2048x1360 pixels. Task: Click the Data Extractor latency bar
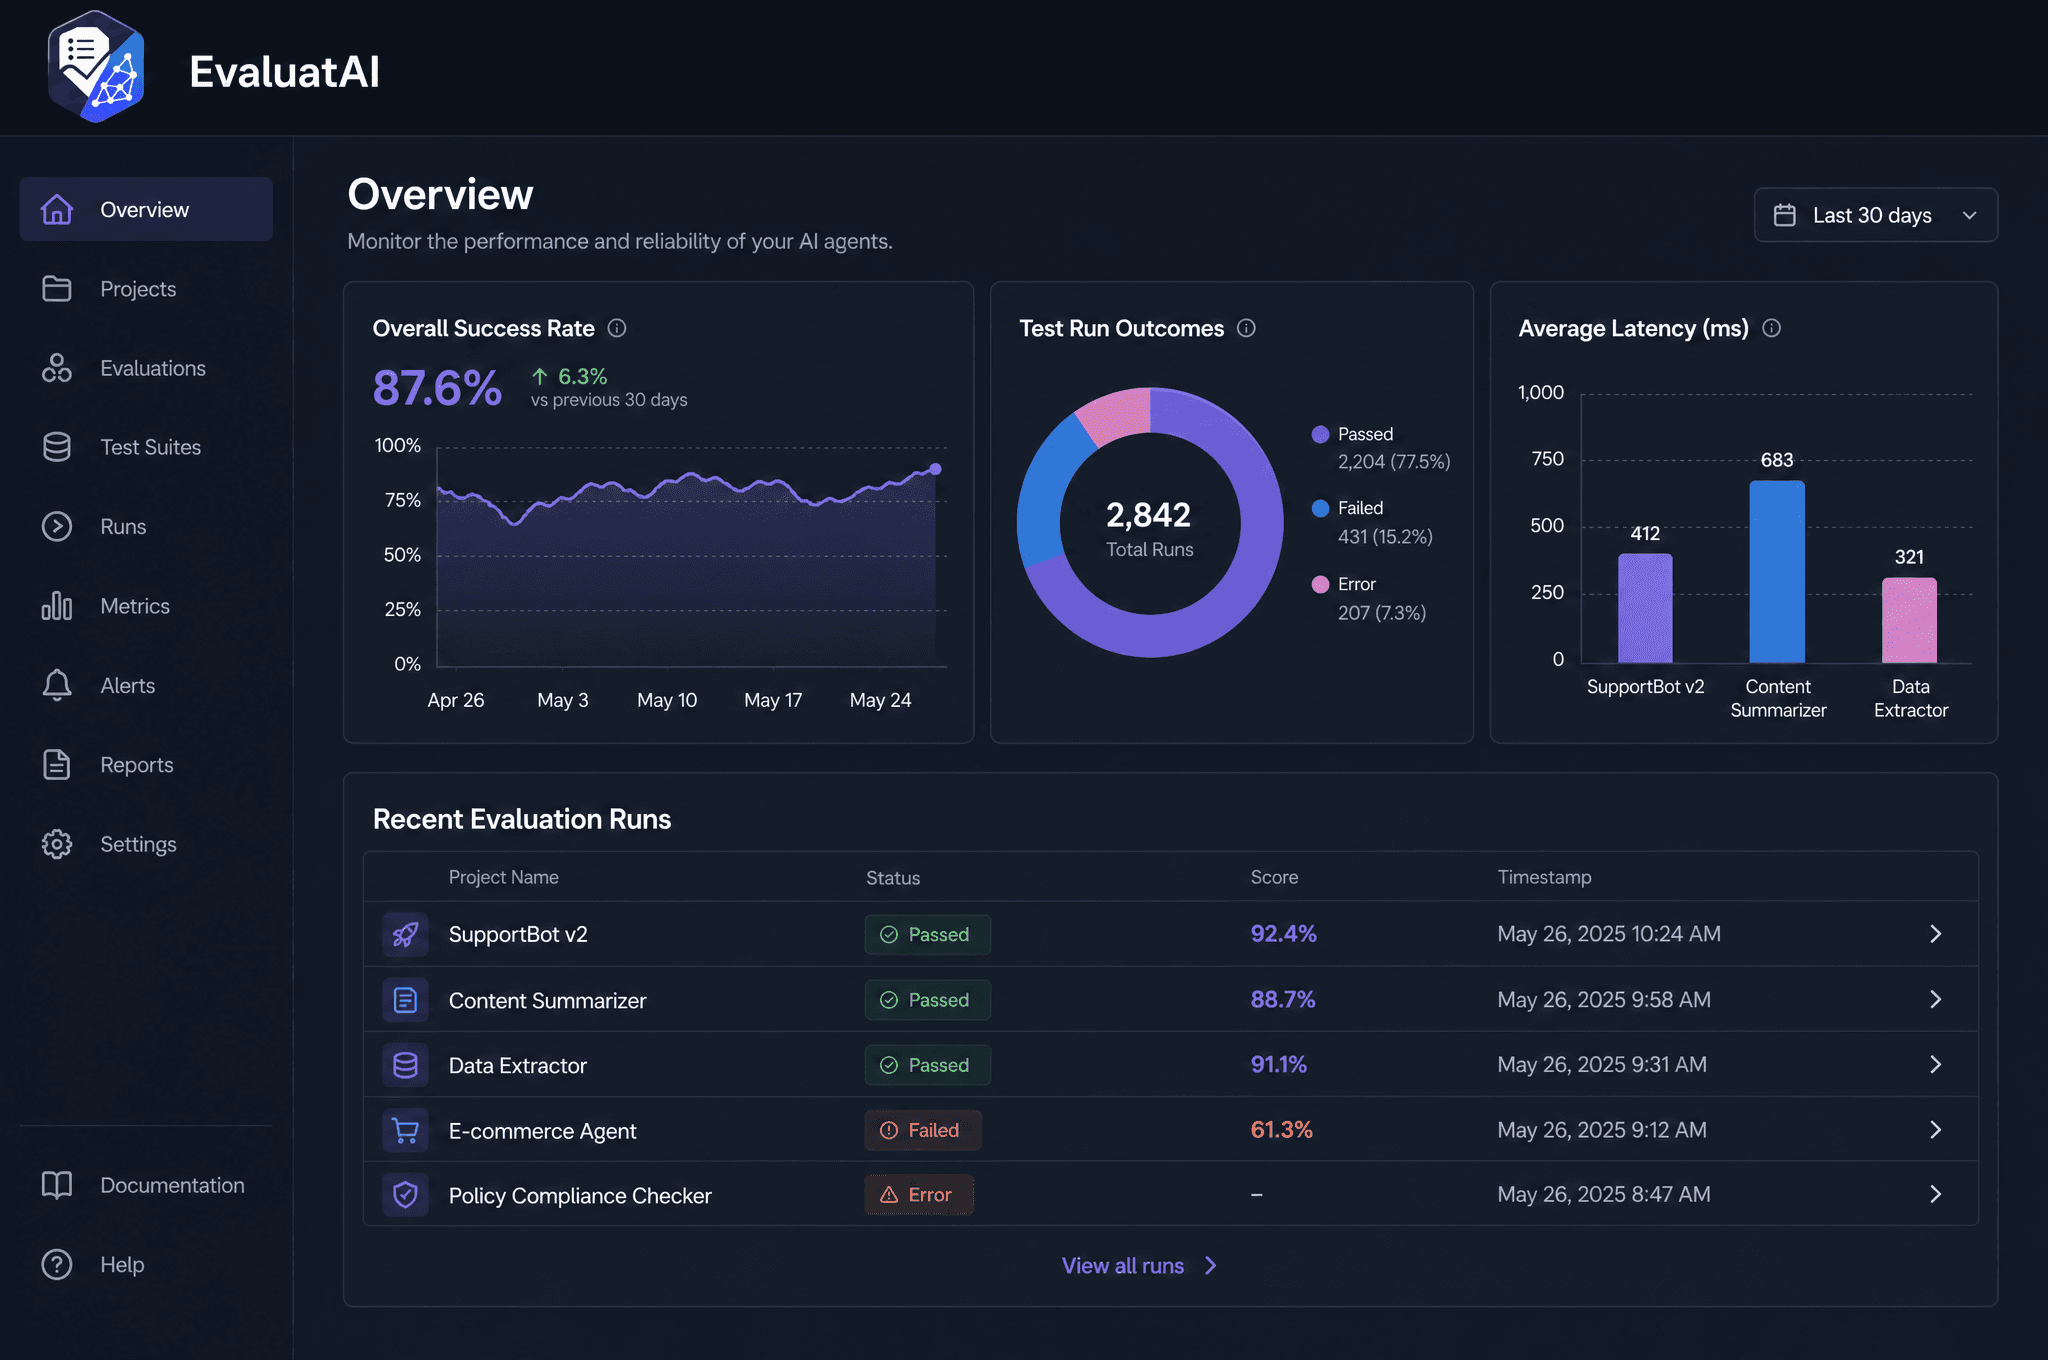(1909, 619)
